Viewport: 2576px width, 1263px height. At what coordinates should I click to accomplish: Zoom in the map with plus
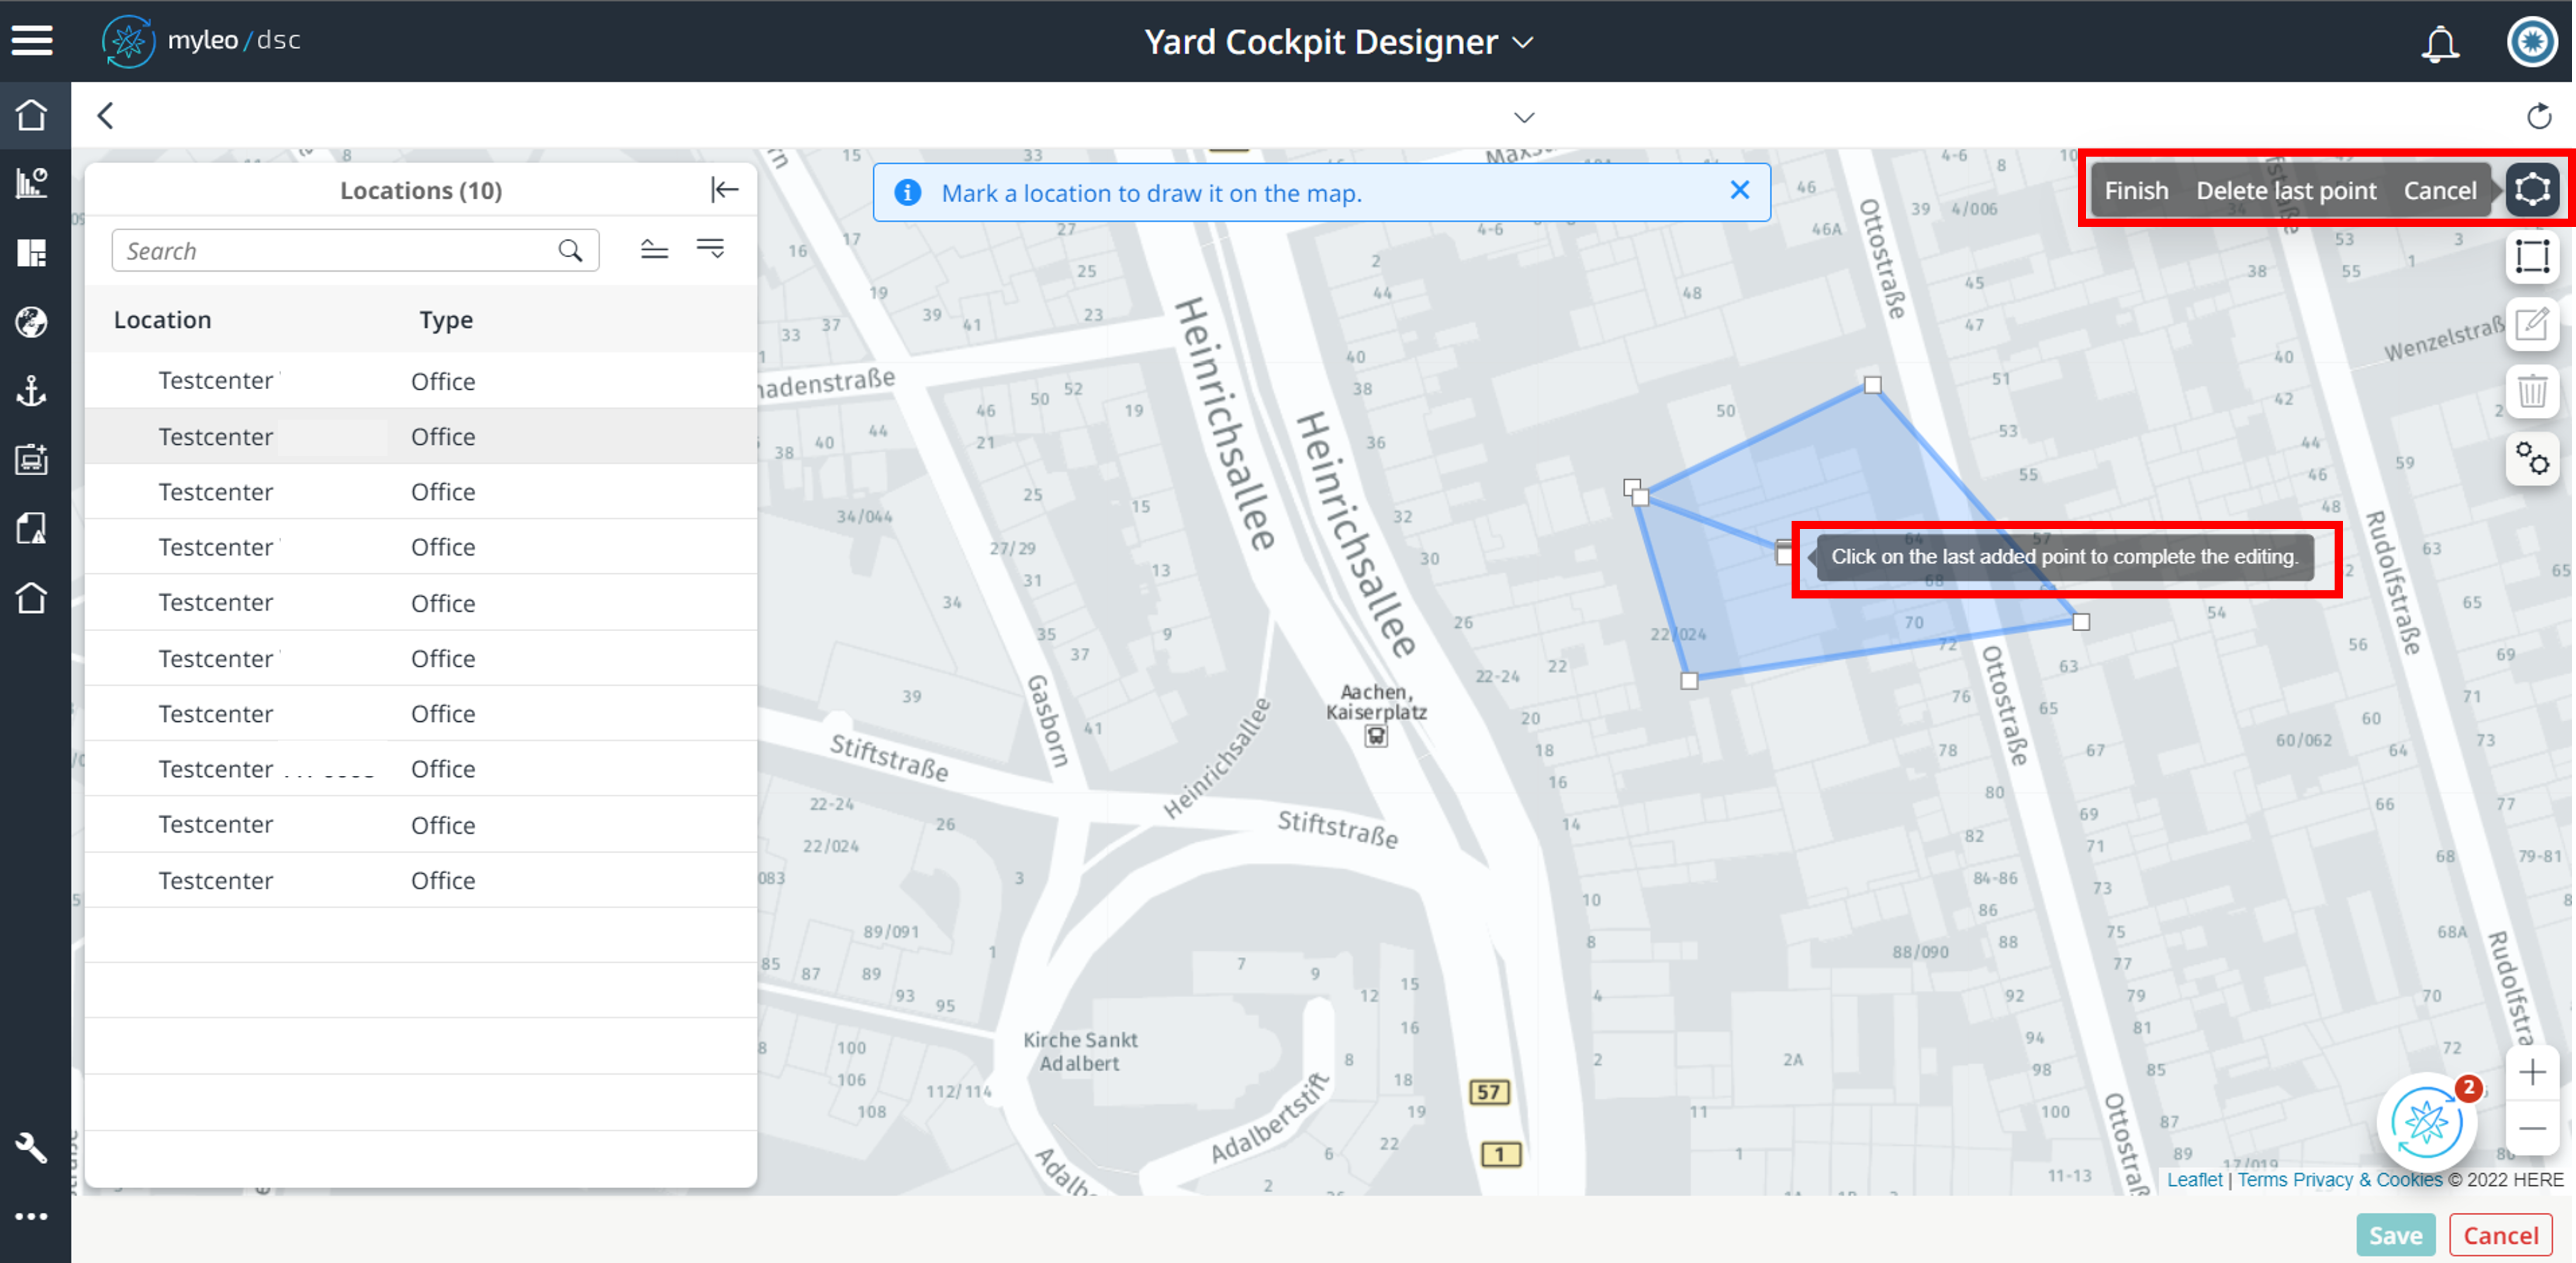click(2531, 1073)
